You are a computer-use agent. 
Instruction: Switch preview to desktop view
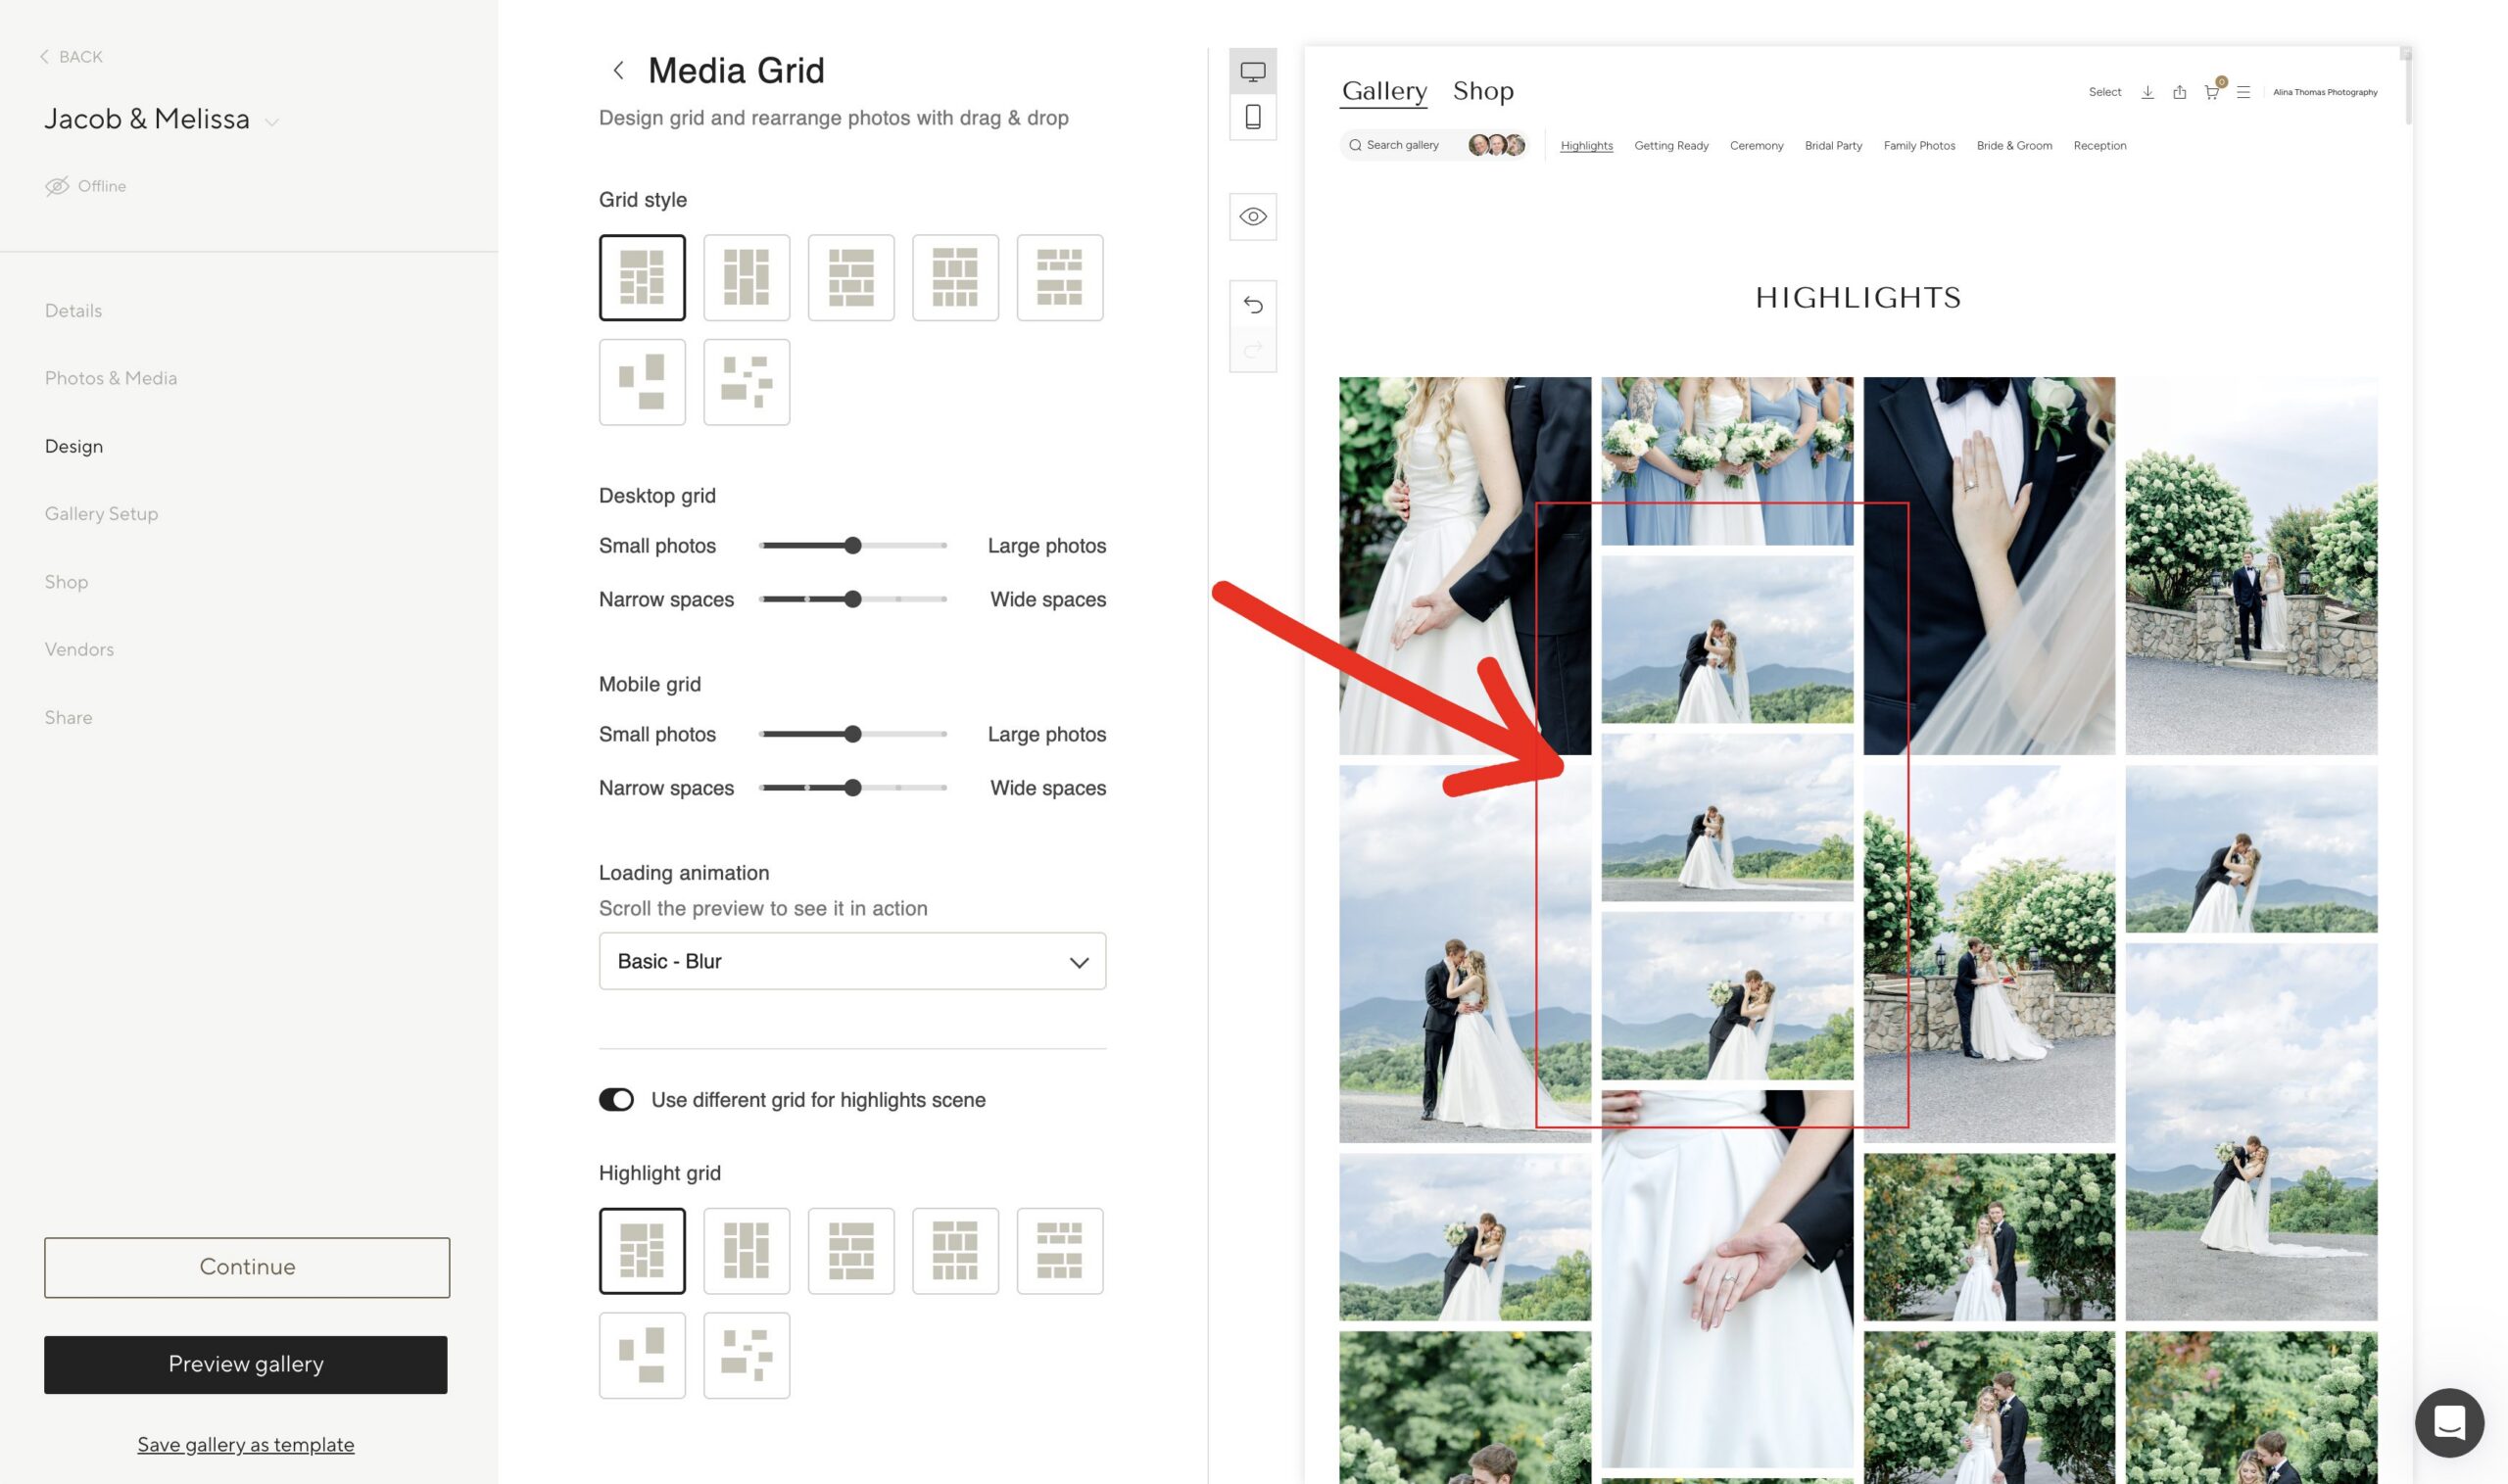1253,71
